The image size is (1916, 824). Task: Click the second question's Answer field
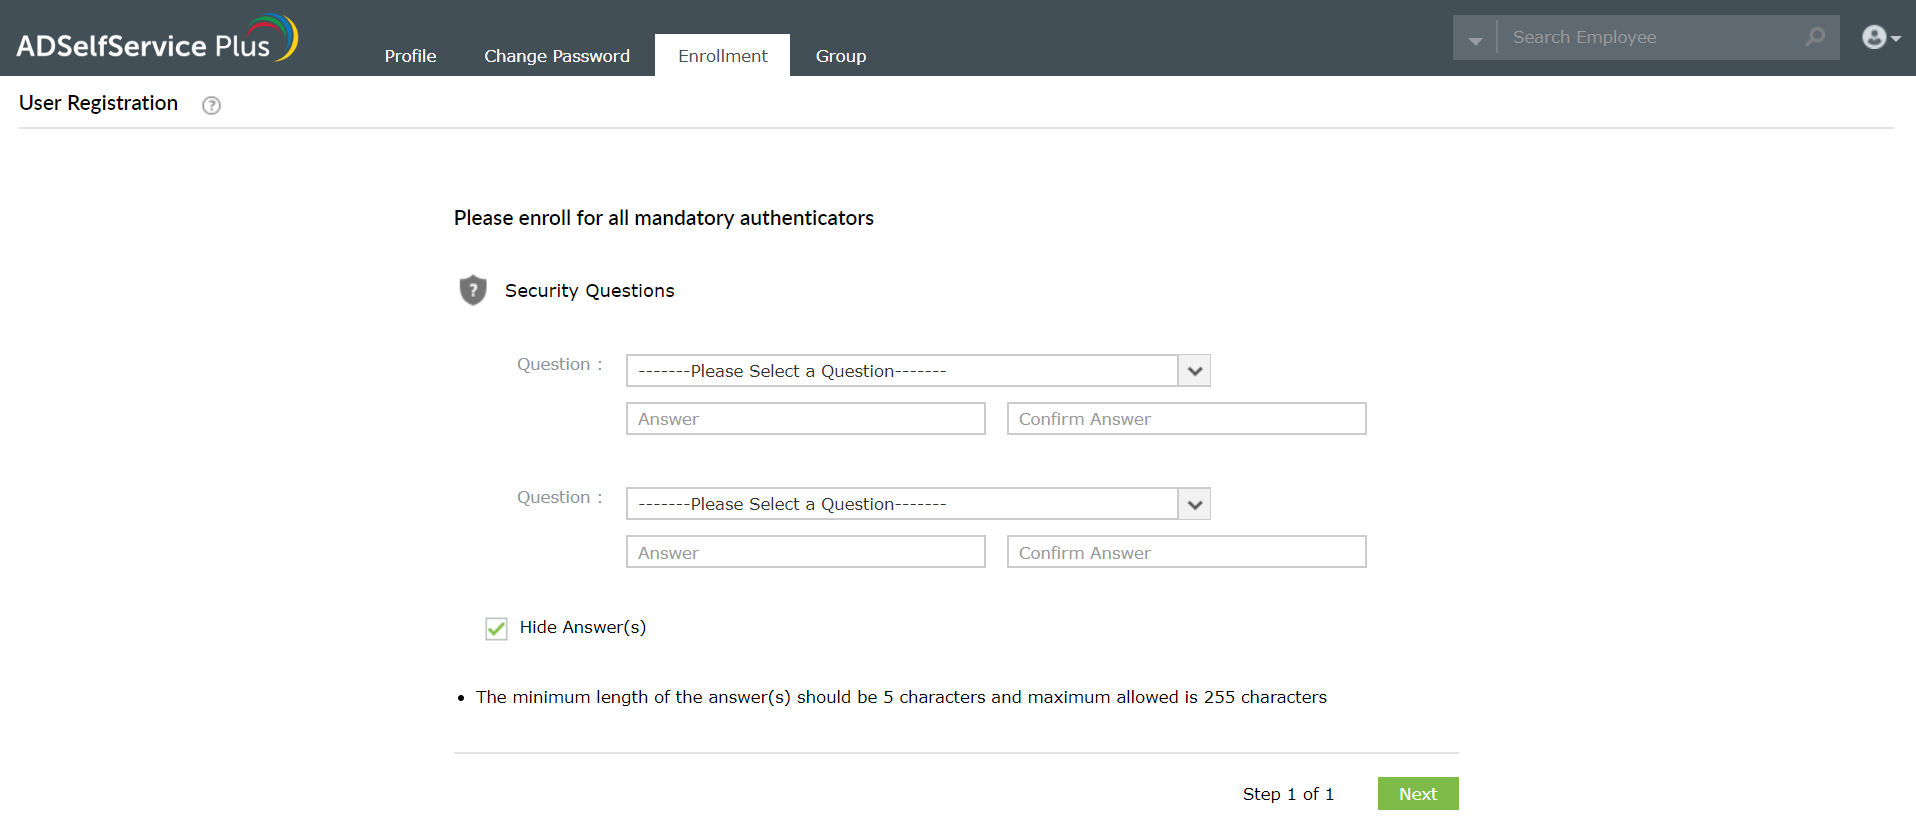805,552
